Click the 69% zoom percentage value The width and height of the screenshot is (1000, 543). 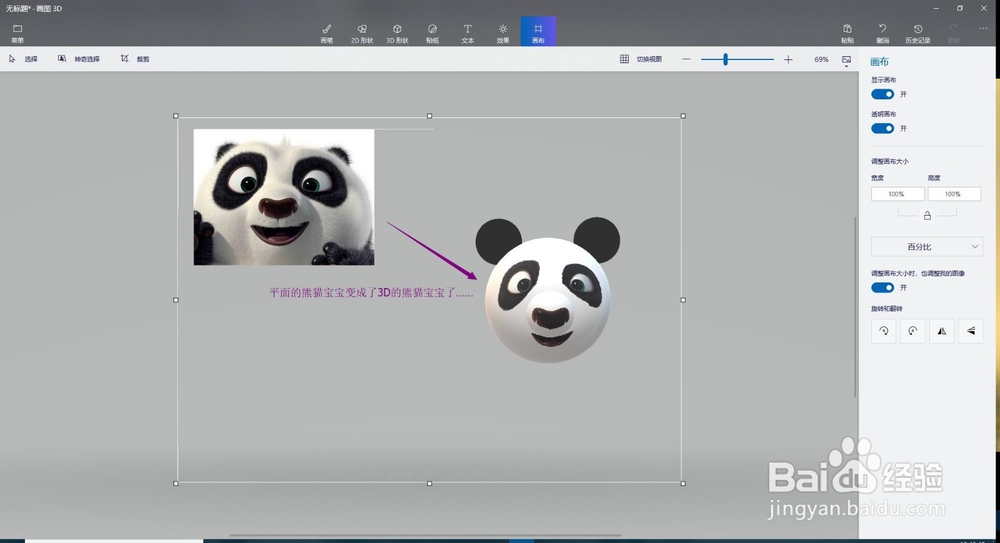821,59
